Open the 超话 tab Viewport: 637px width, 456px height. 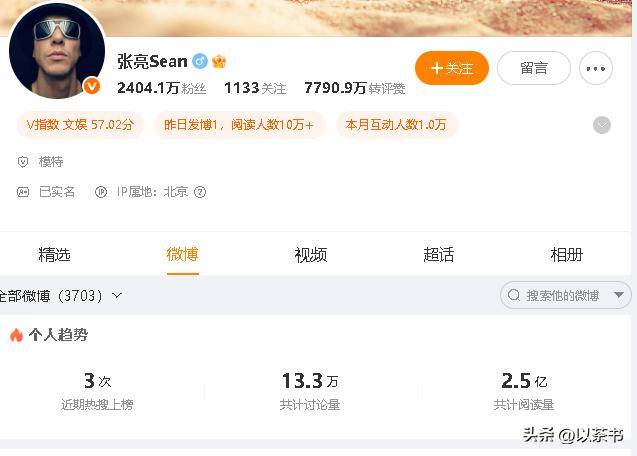point(439,255)
